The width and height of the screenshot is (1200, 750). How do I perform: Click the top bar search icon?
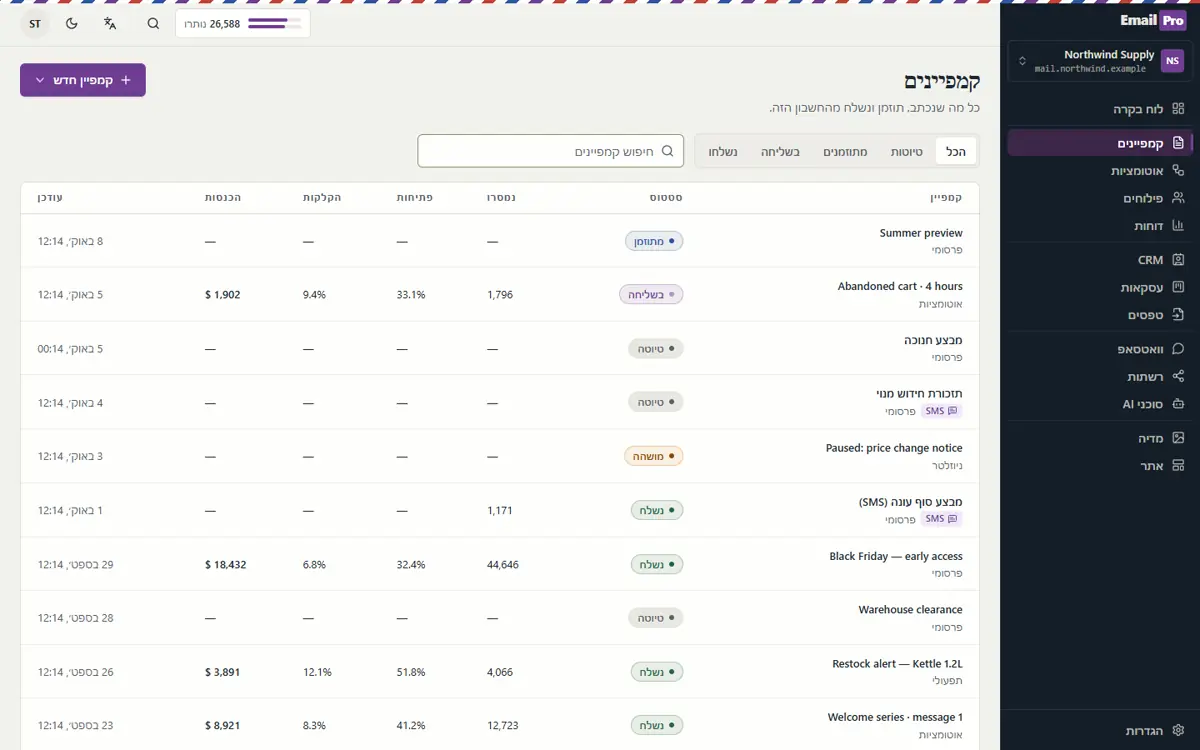pos(153,24)
